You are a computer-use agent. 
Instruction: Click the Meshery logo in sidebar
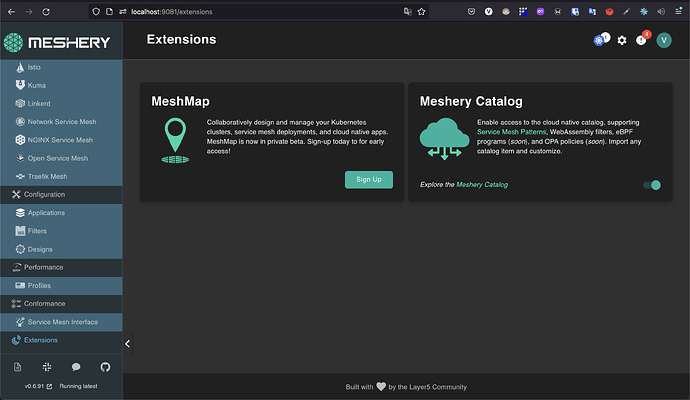point(57,43)
